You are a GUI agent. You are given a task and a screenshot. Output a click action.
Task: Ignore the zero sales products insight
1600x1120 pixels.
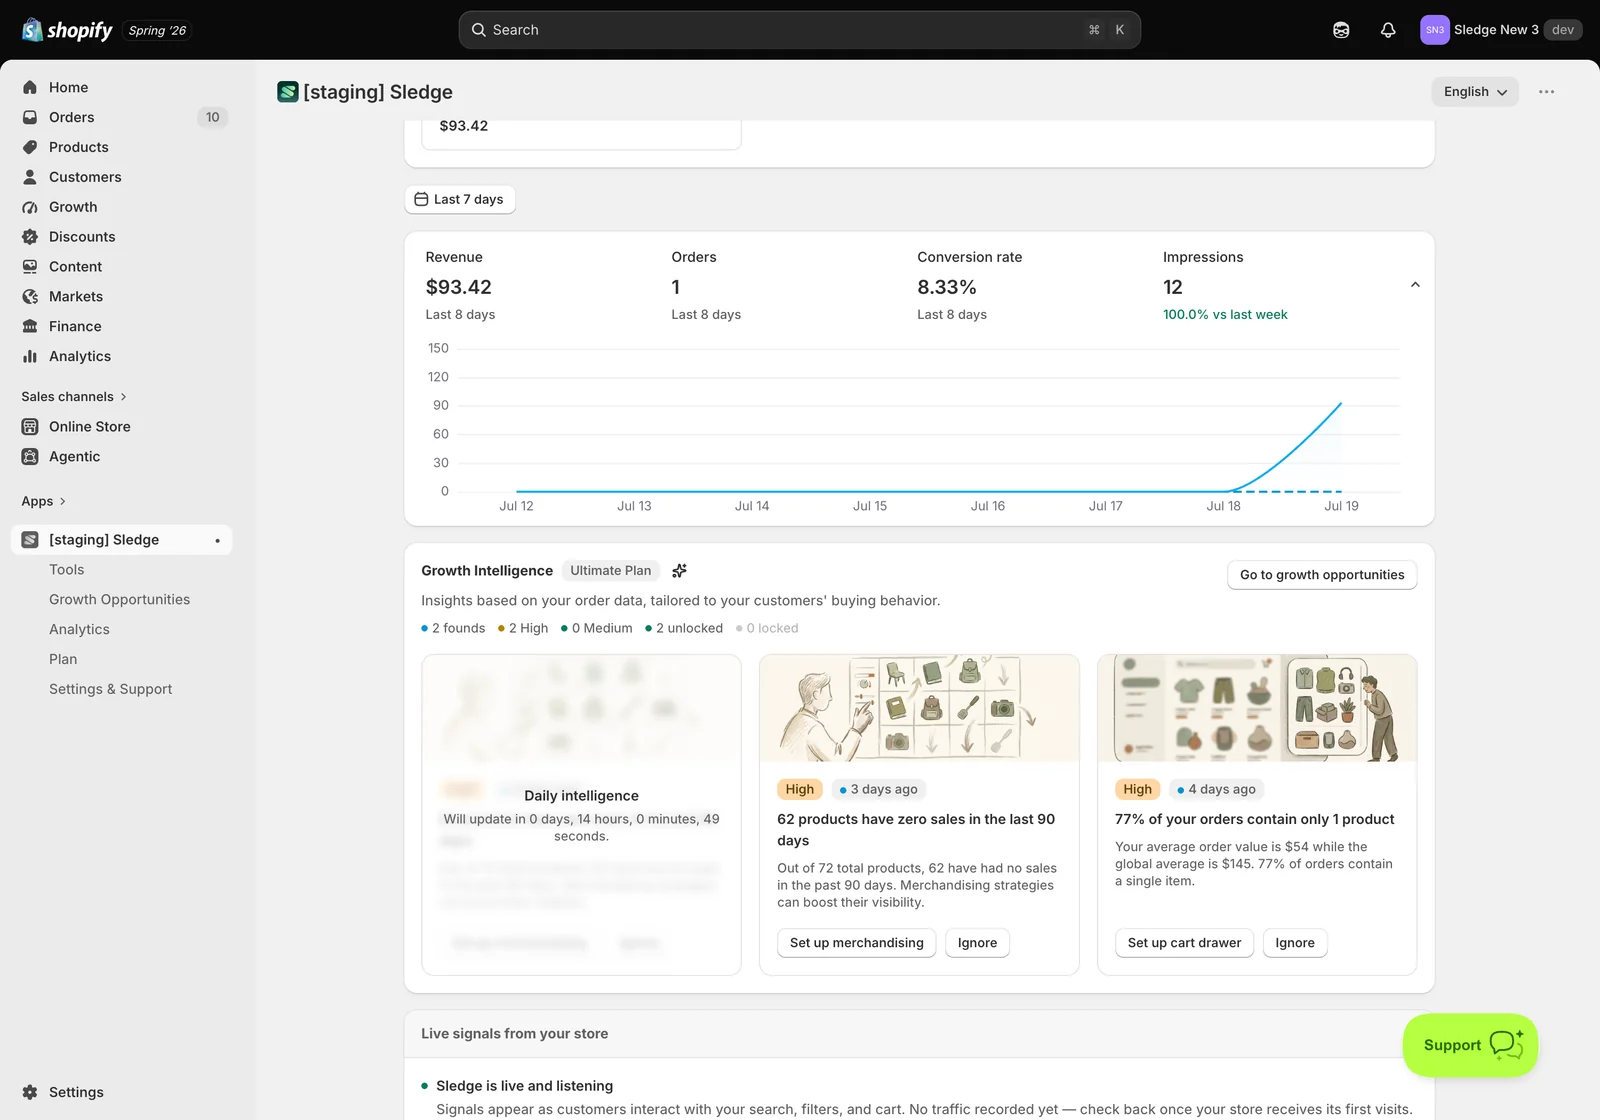click(x=977, y=943)
